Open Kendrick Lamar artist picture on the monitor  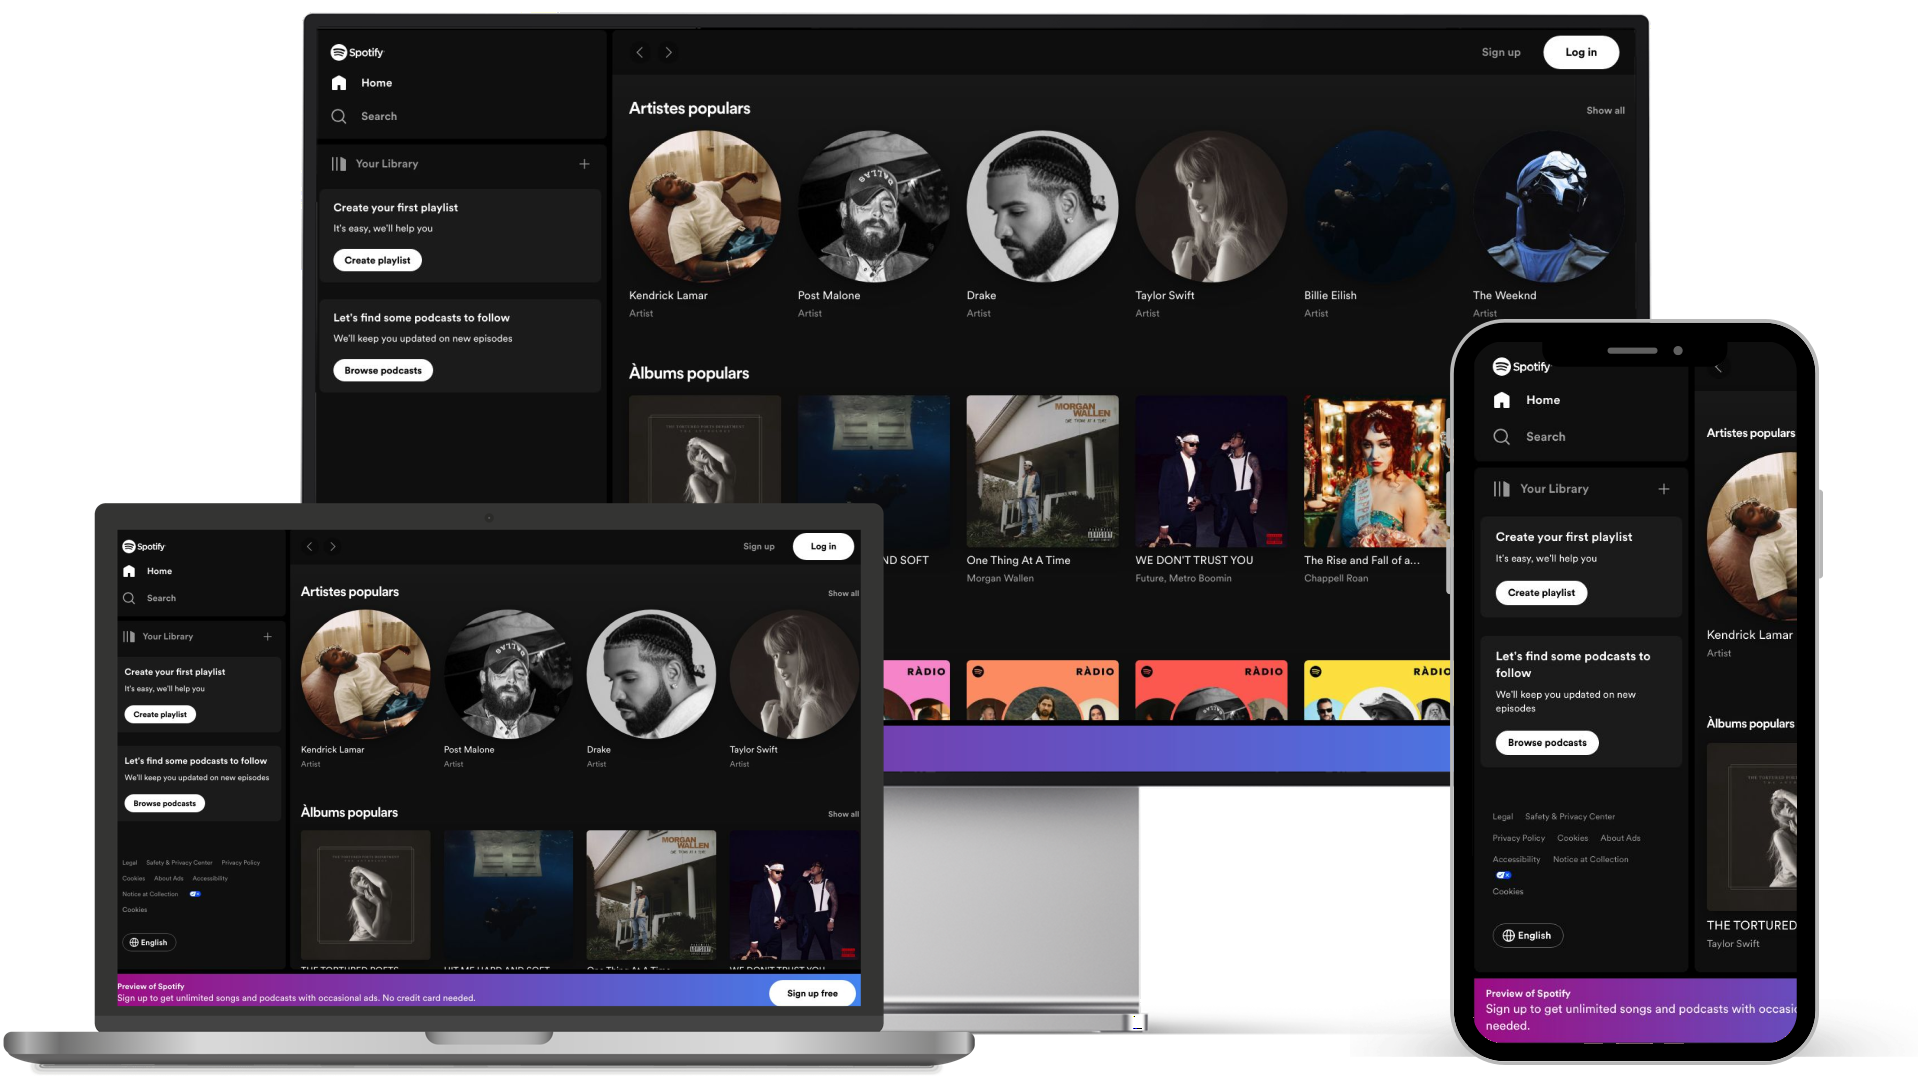705,206
